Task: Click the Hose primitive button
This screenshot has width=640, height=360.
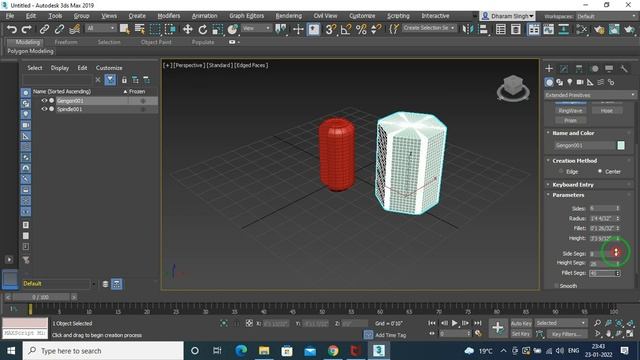Action: pos(607,111)
